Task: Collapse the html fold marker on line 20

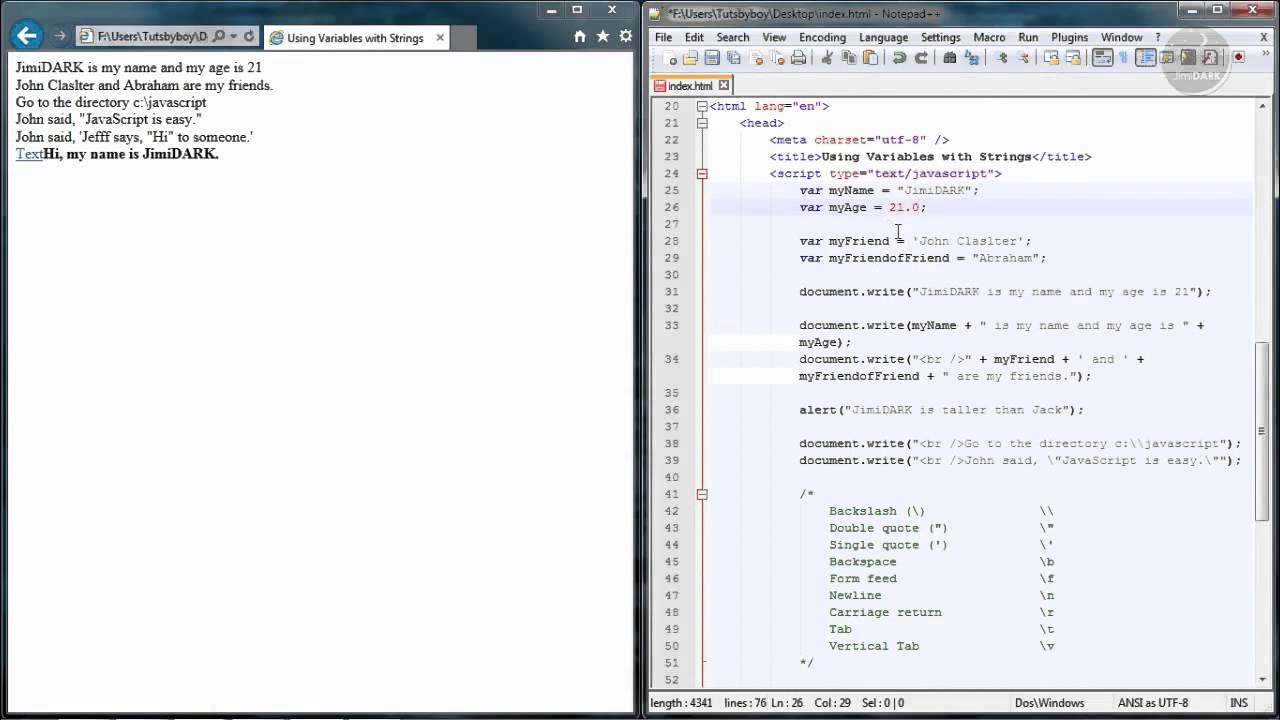Action: click(702, 106)
